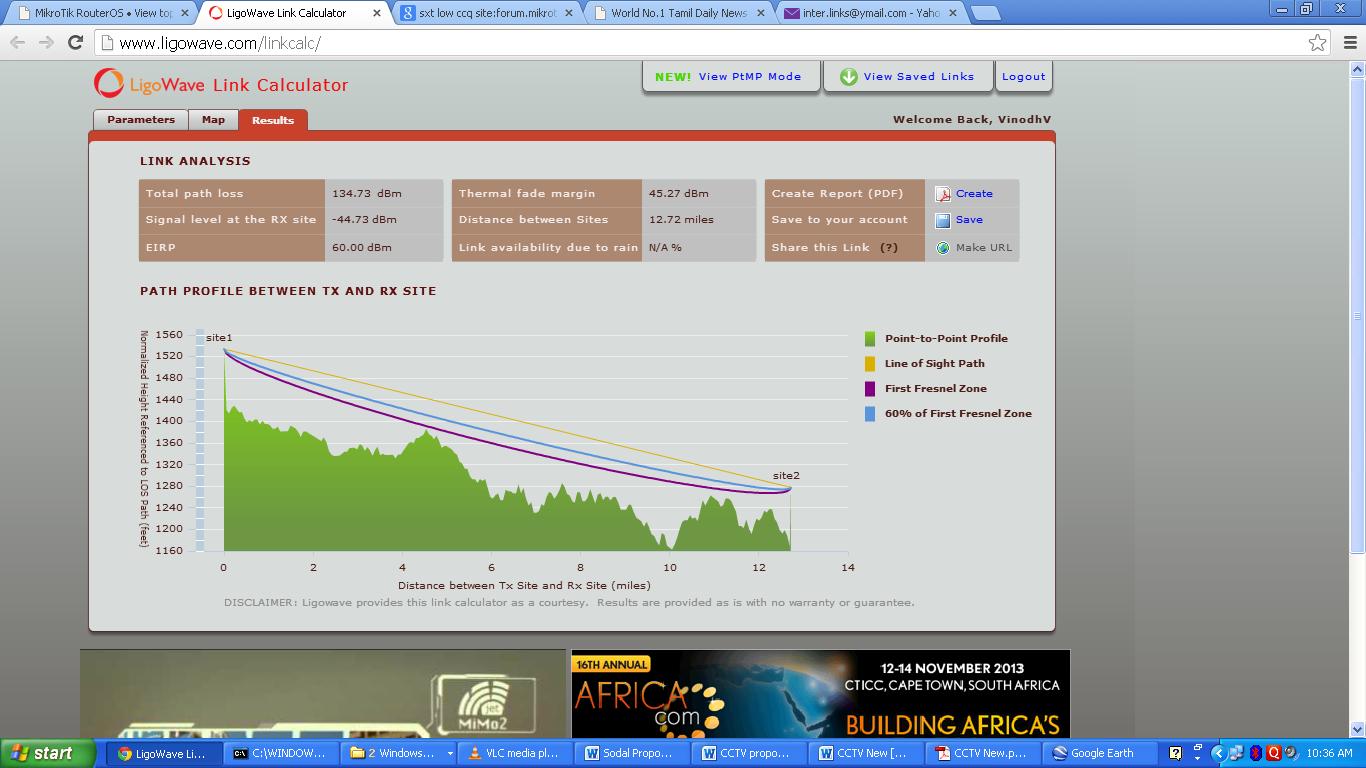Click the PDF icon beside Create

943,194
